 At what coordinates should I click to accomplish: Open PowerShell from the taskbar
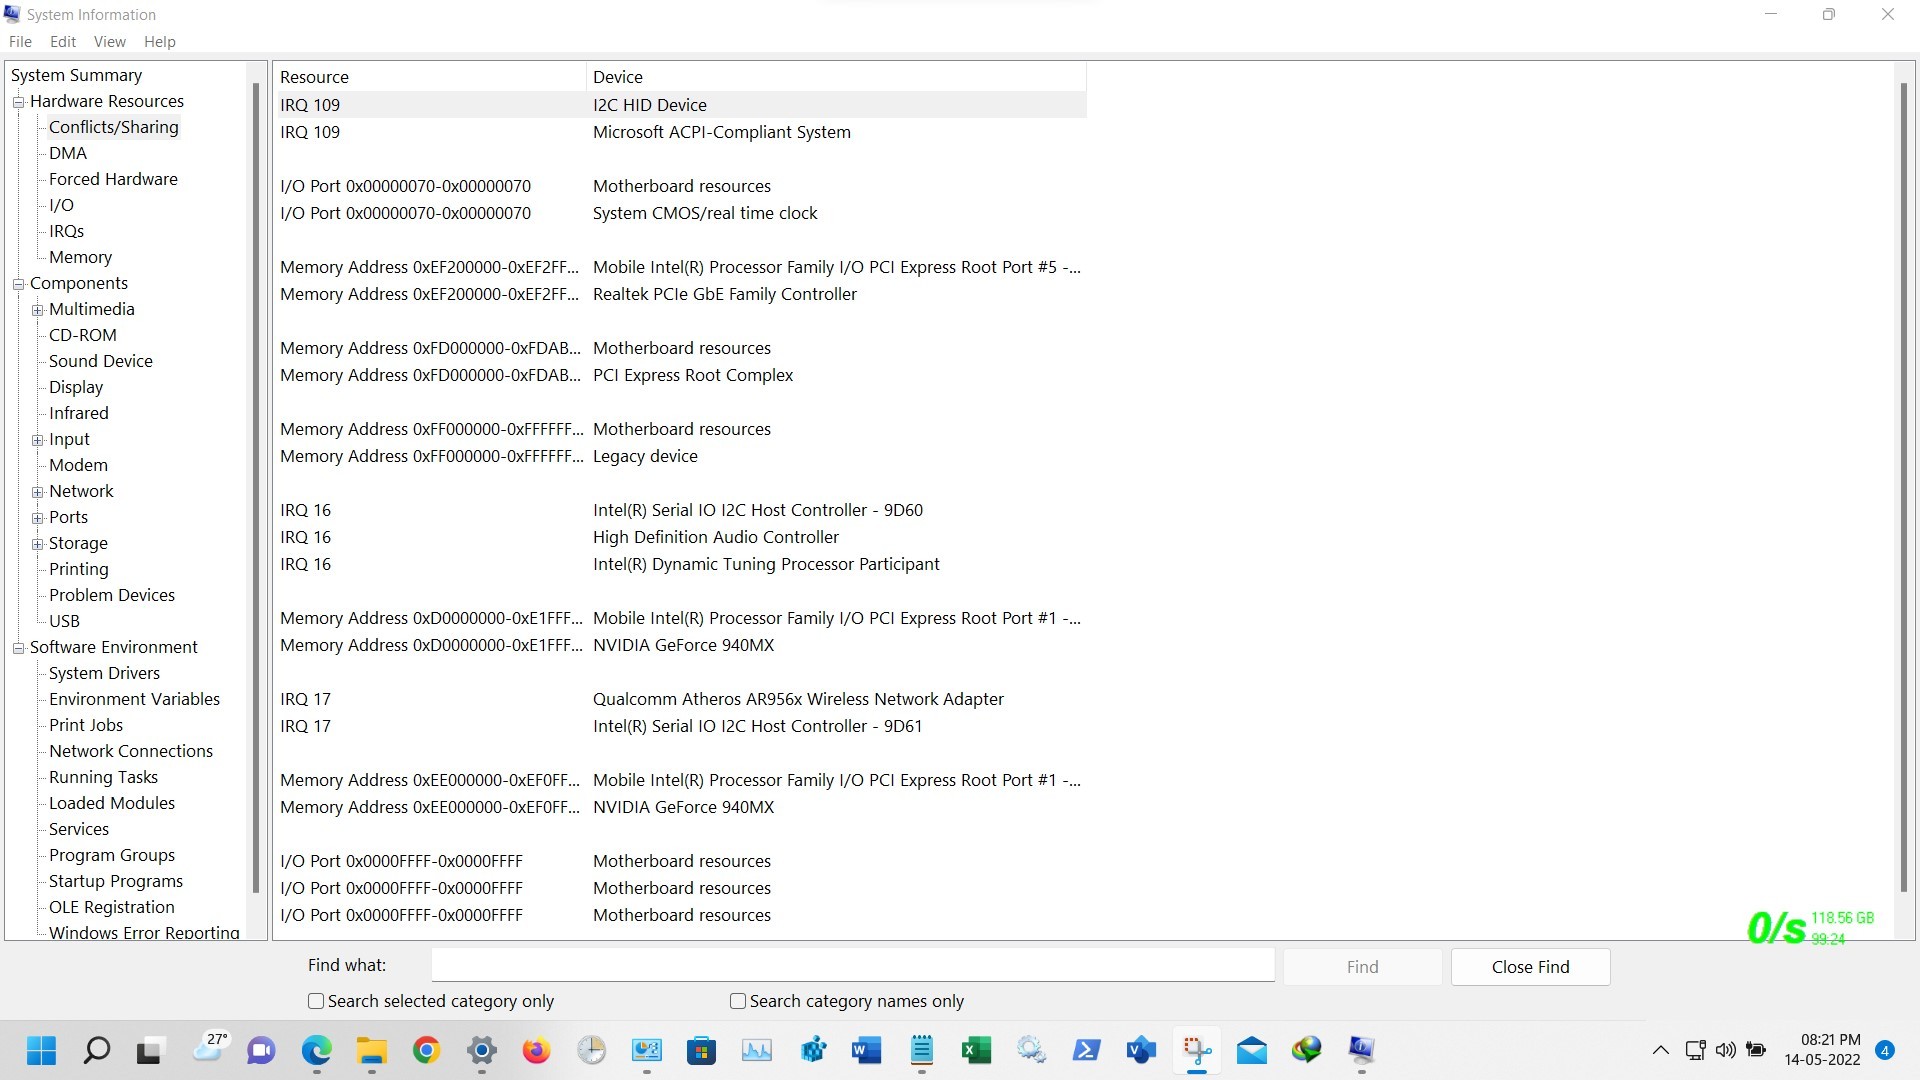coord(1086,1050)
